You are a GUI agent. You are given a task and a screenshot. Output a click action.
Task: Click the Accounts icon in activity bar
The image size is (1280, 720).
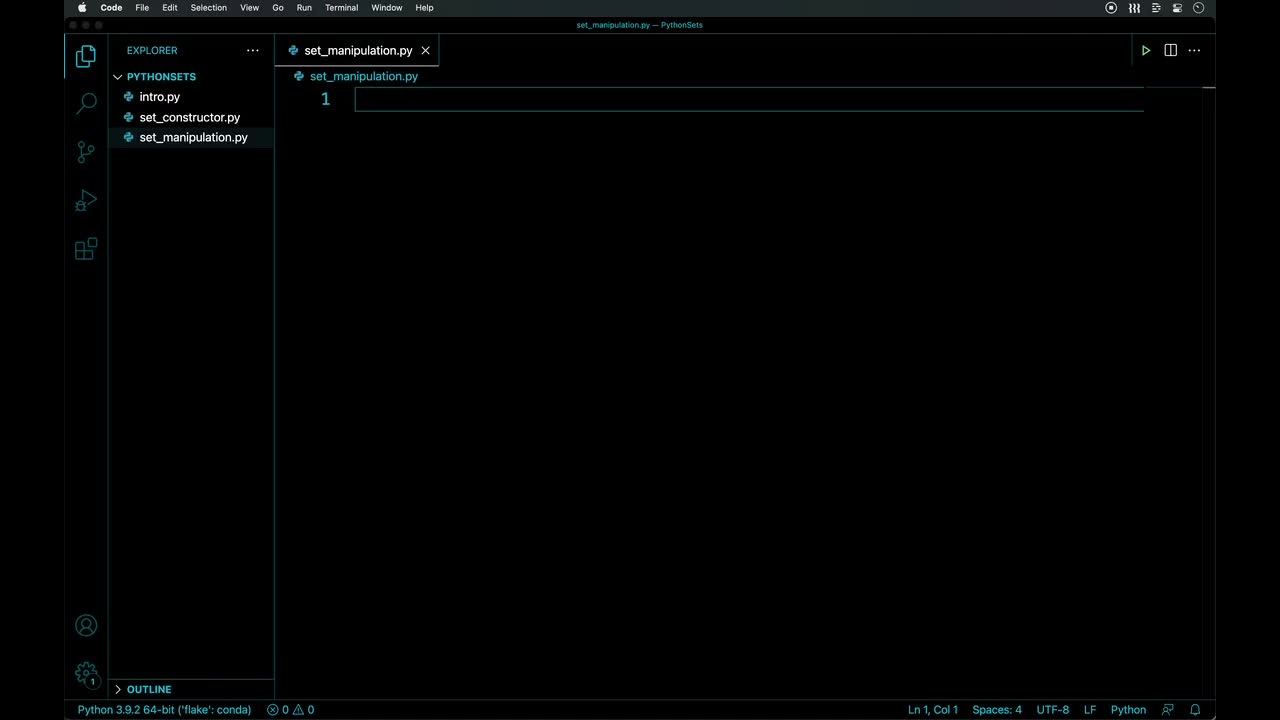click(86, 626)
